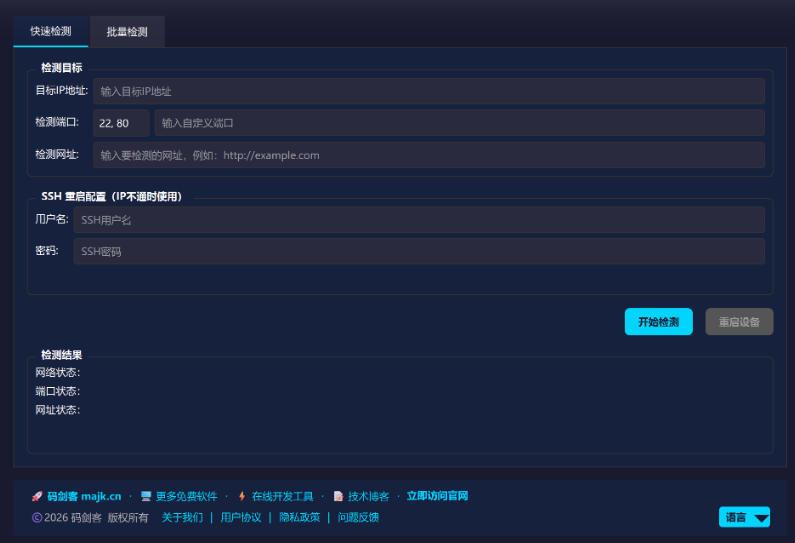This screenshot has width=795, height=543.
Task: Open the 立即访问官网 link
Action: click(x=437, y=496)
